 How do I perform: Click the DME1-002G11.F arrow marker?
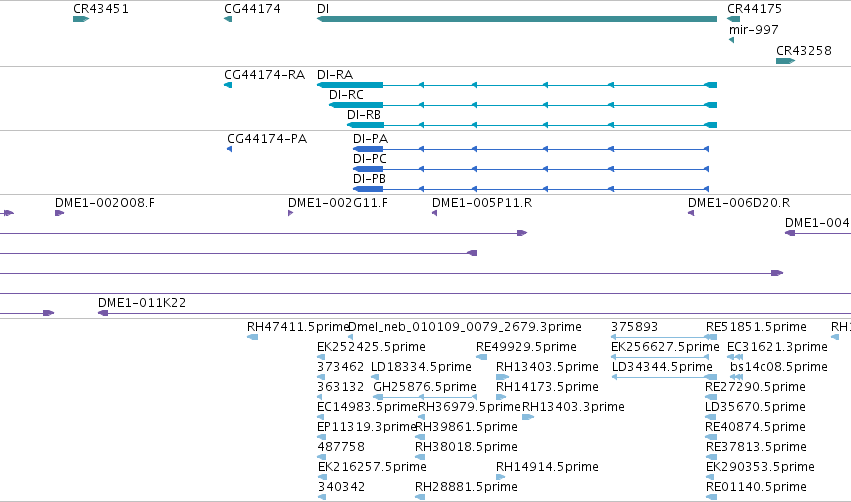(x=291, y=213)
